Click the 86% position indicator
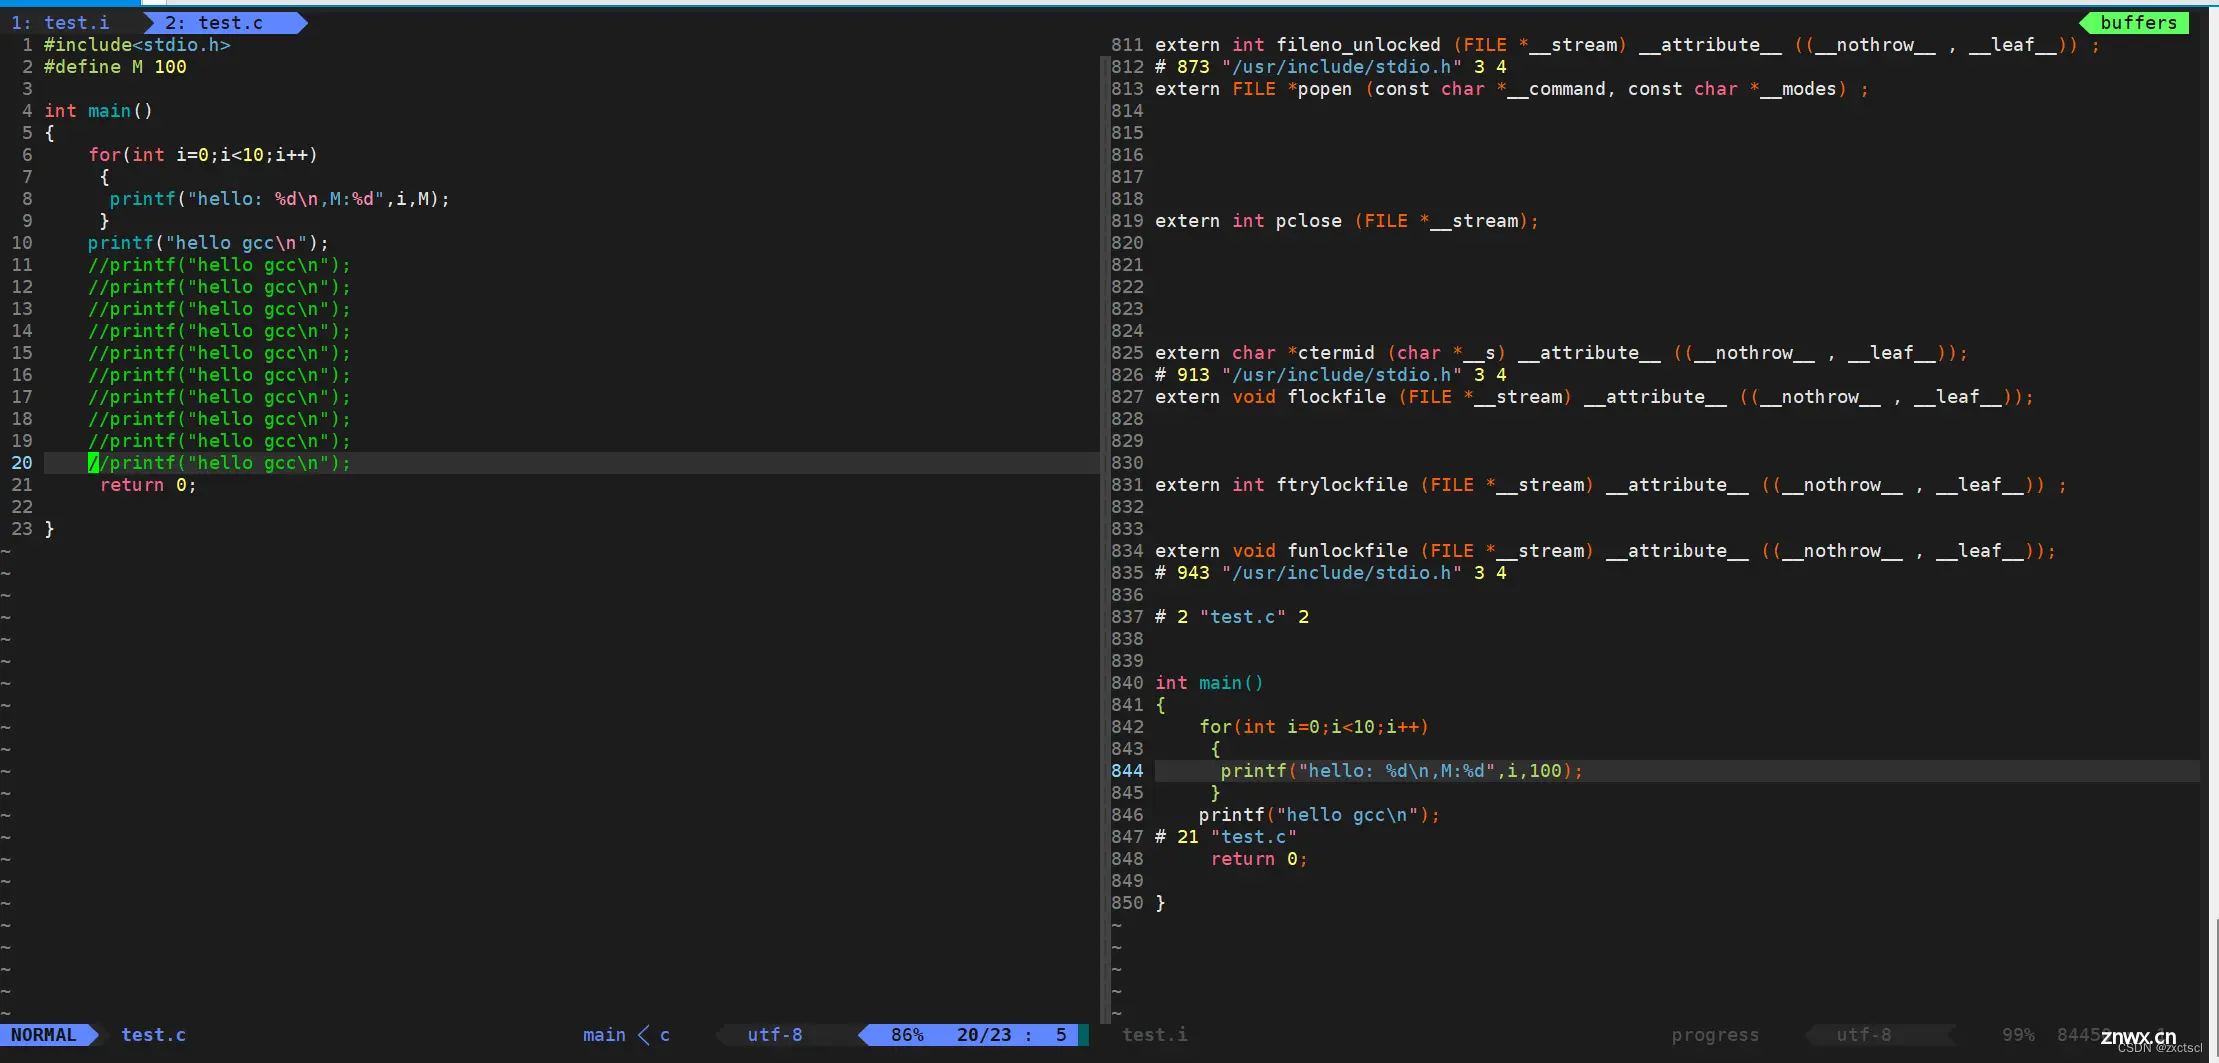2219x1063 pixels. 907,1035
